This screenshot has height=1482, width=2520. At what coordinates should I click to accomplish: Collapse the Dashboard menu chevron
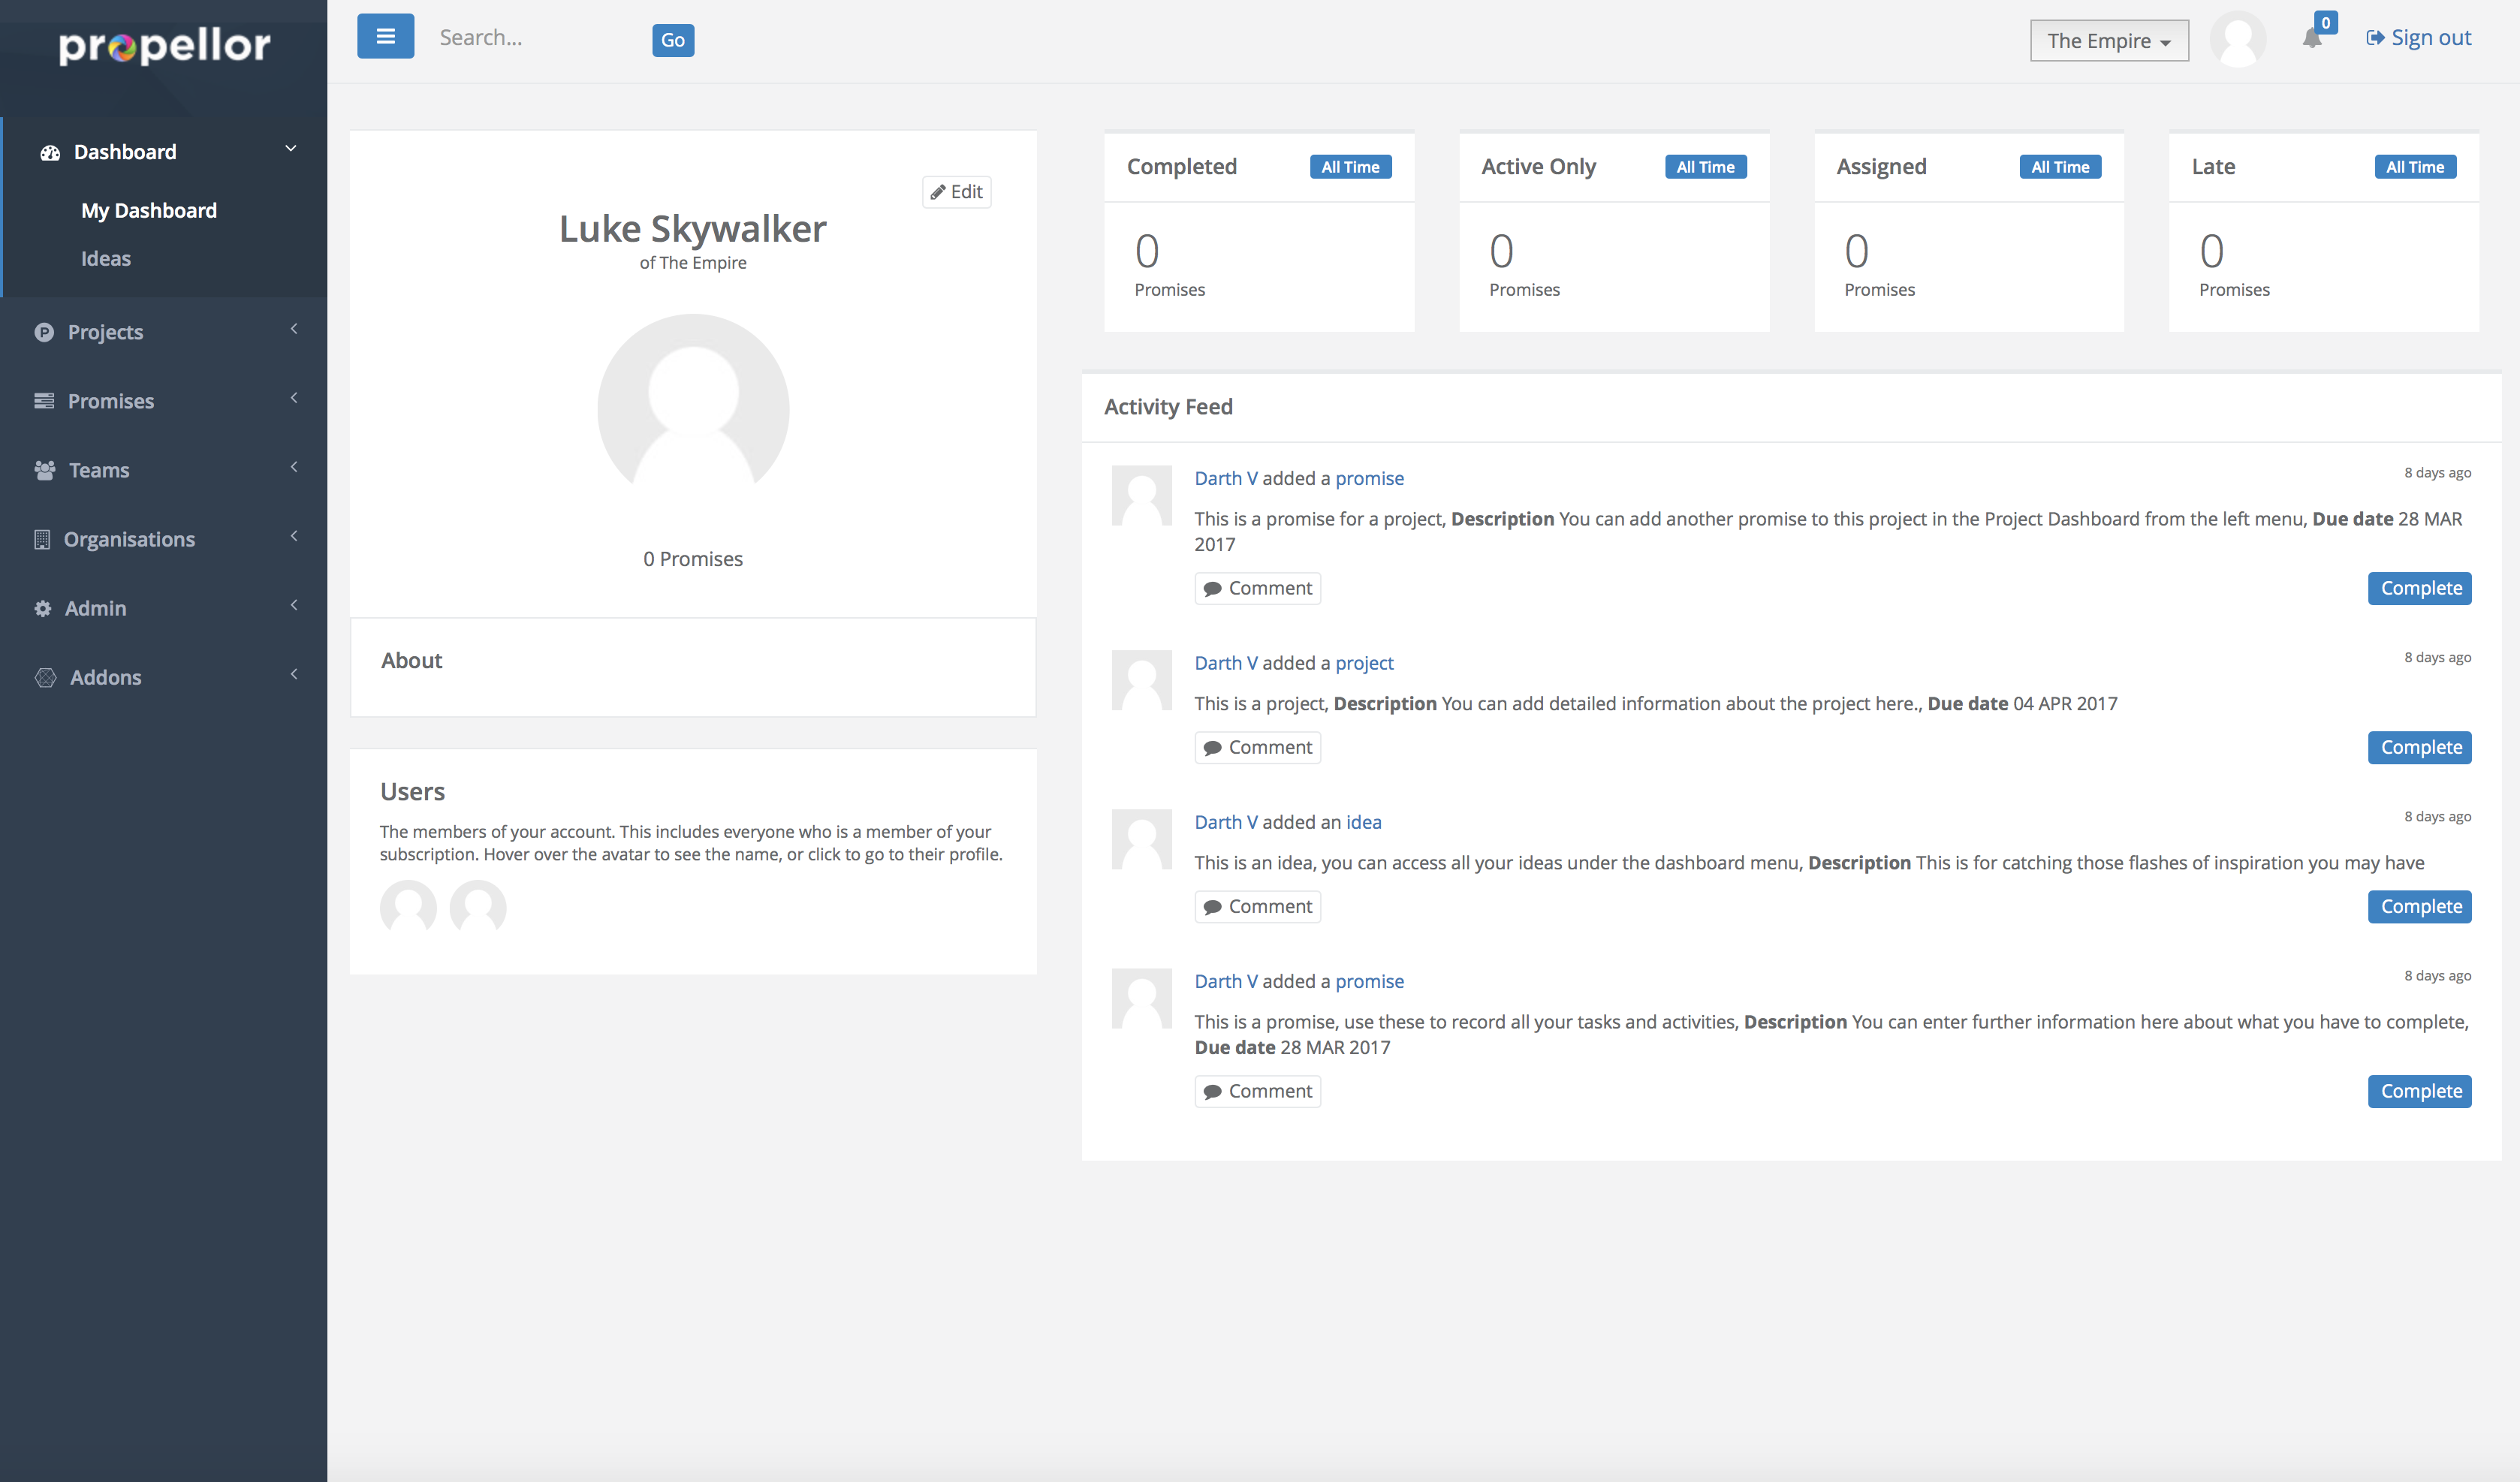click(291, 149)
